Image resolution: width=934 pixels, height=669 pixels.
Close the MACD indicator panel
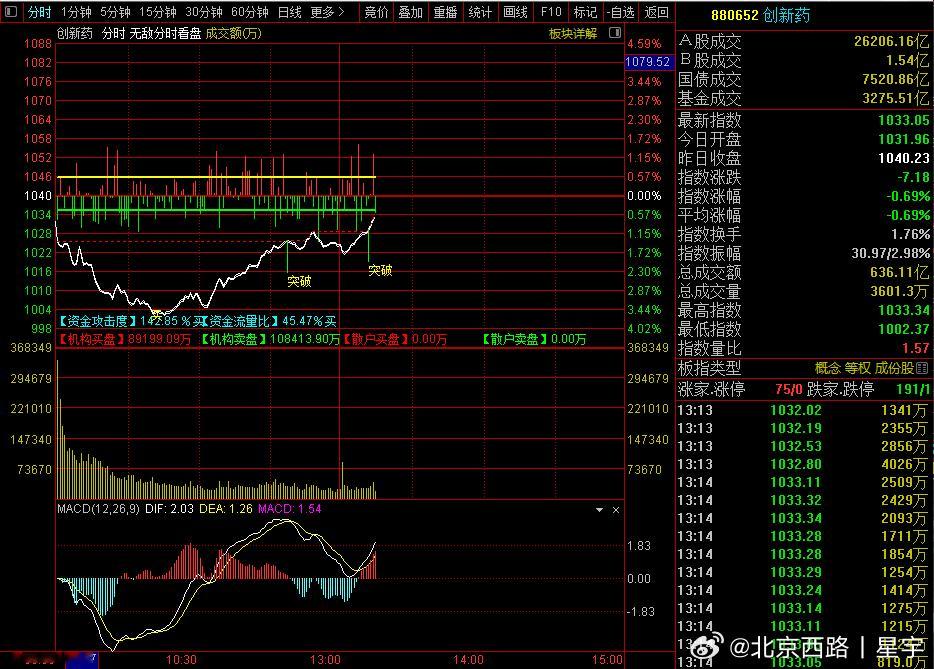point(616,510)
